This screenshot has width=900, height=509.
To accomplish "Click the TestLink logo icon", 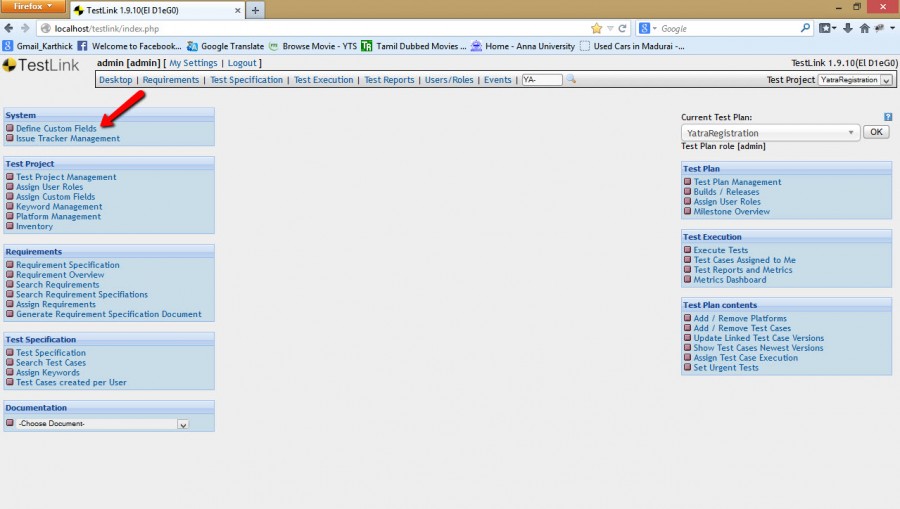I will pos(9,65).
